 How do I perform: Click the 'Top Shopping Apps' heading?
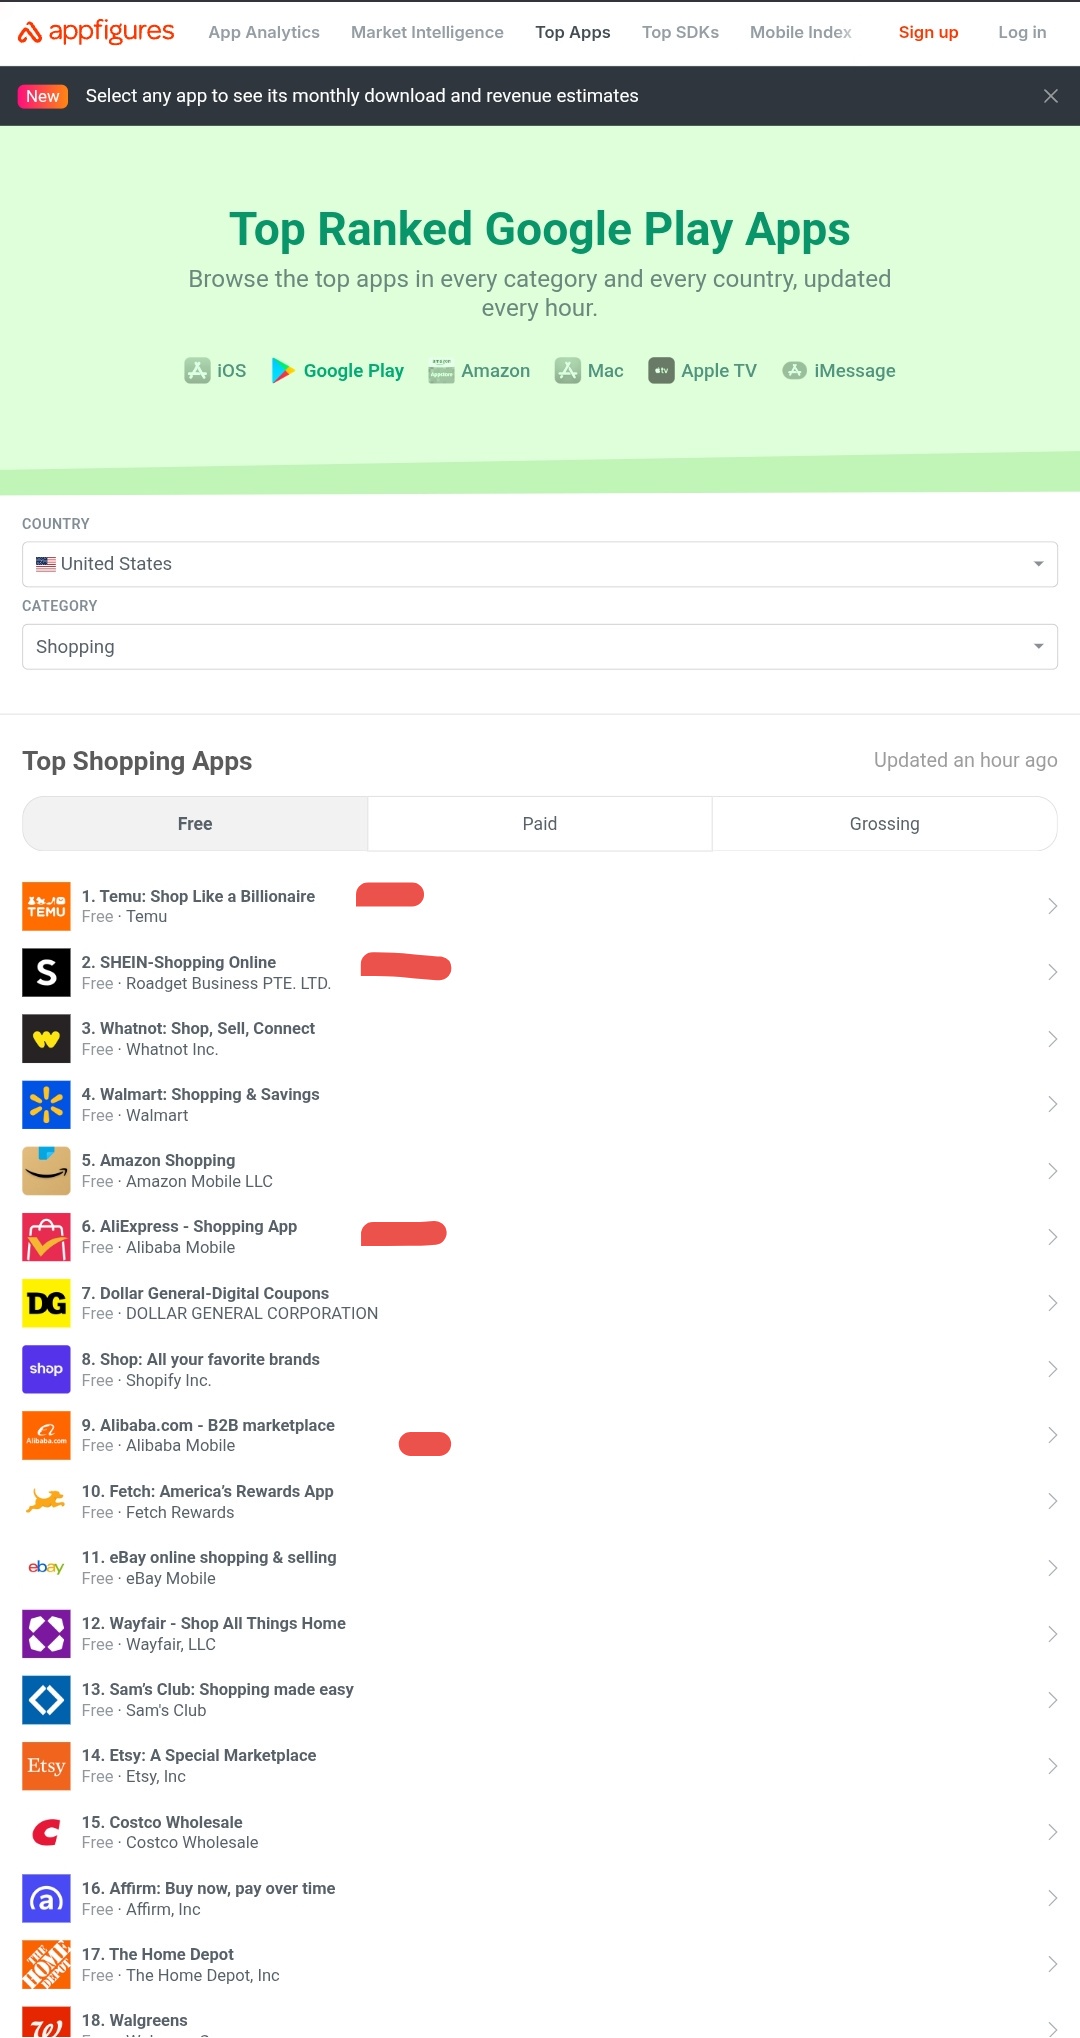[x=137, y=761]
